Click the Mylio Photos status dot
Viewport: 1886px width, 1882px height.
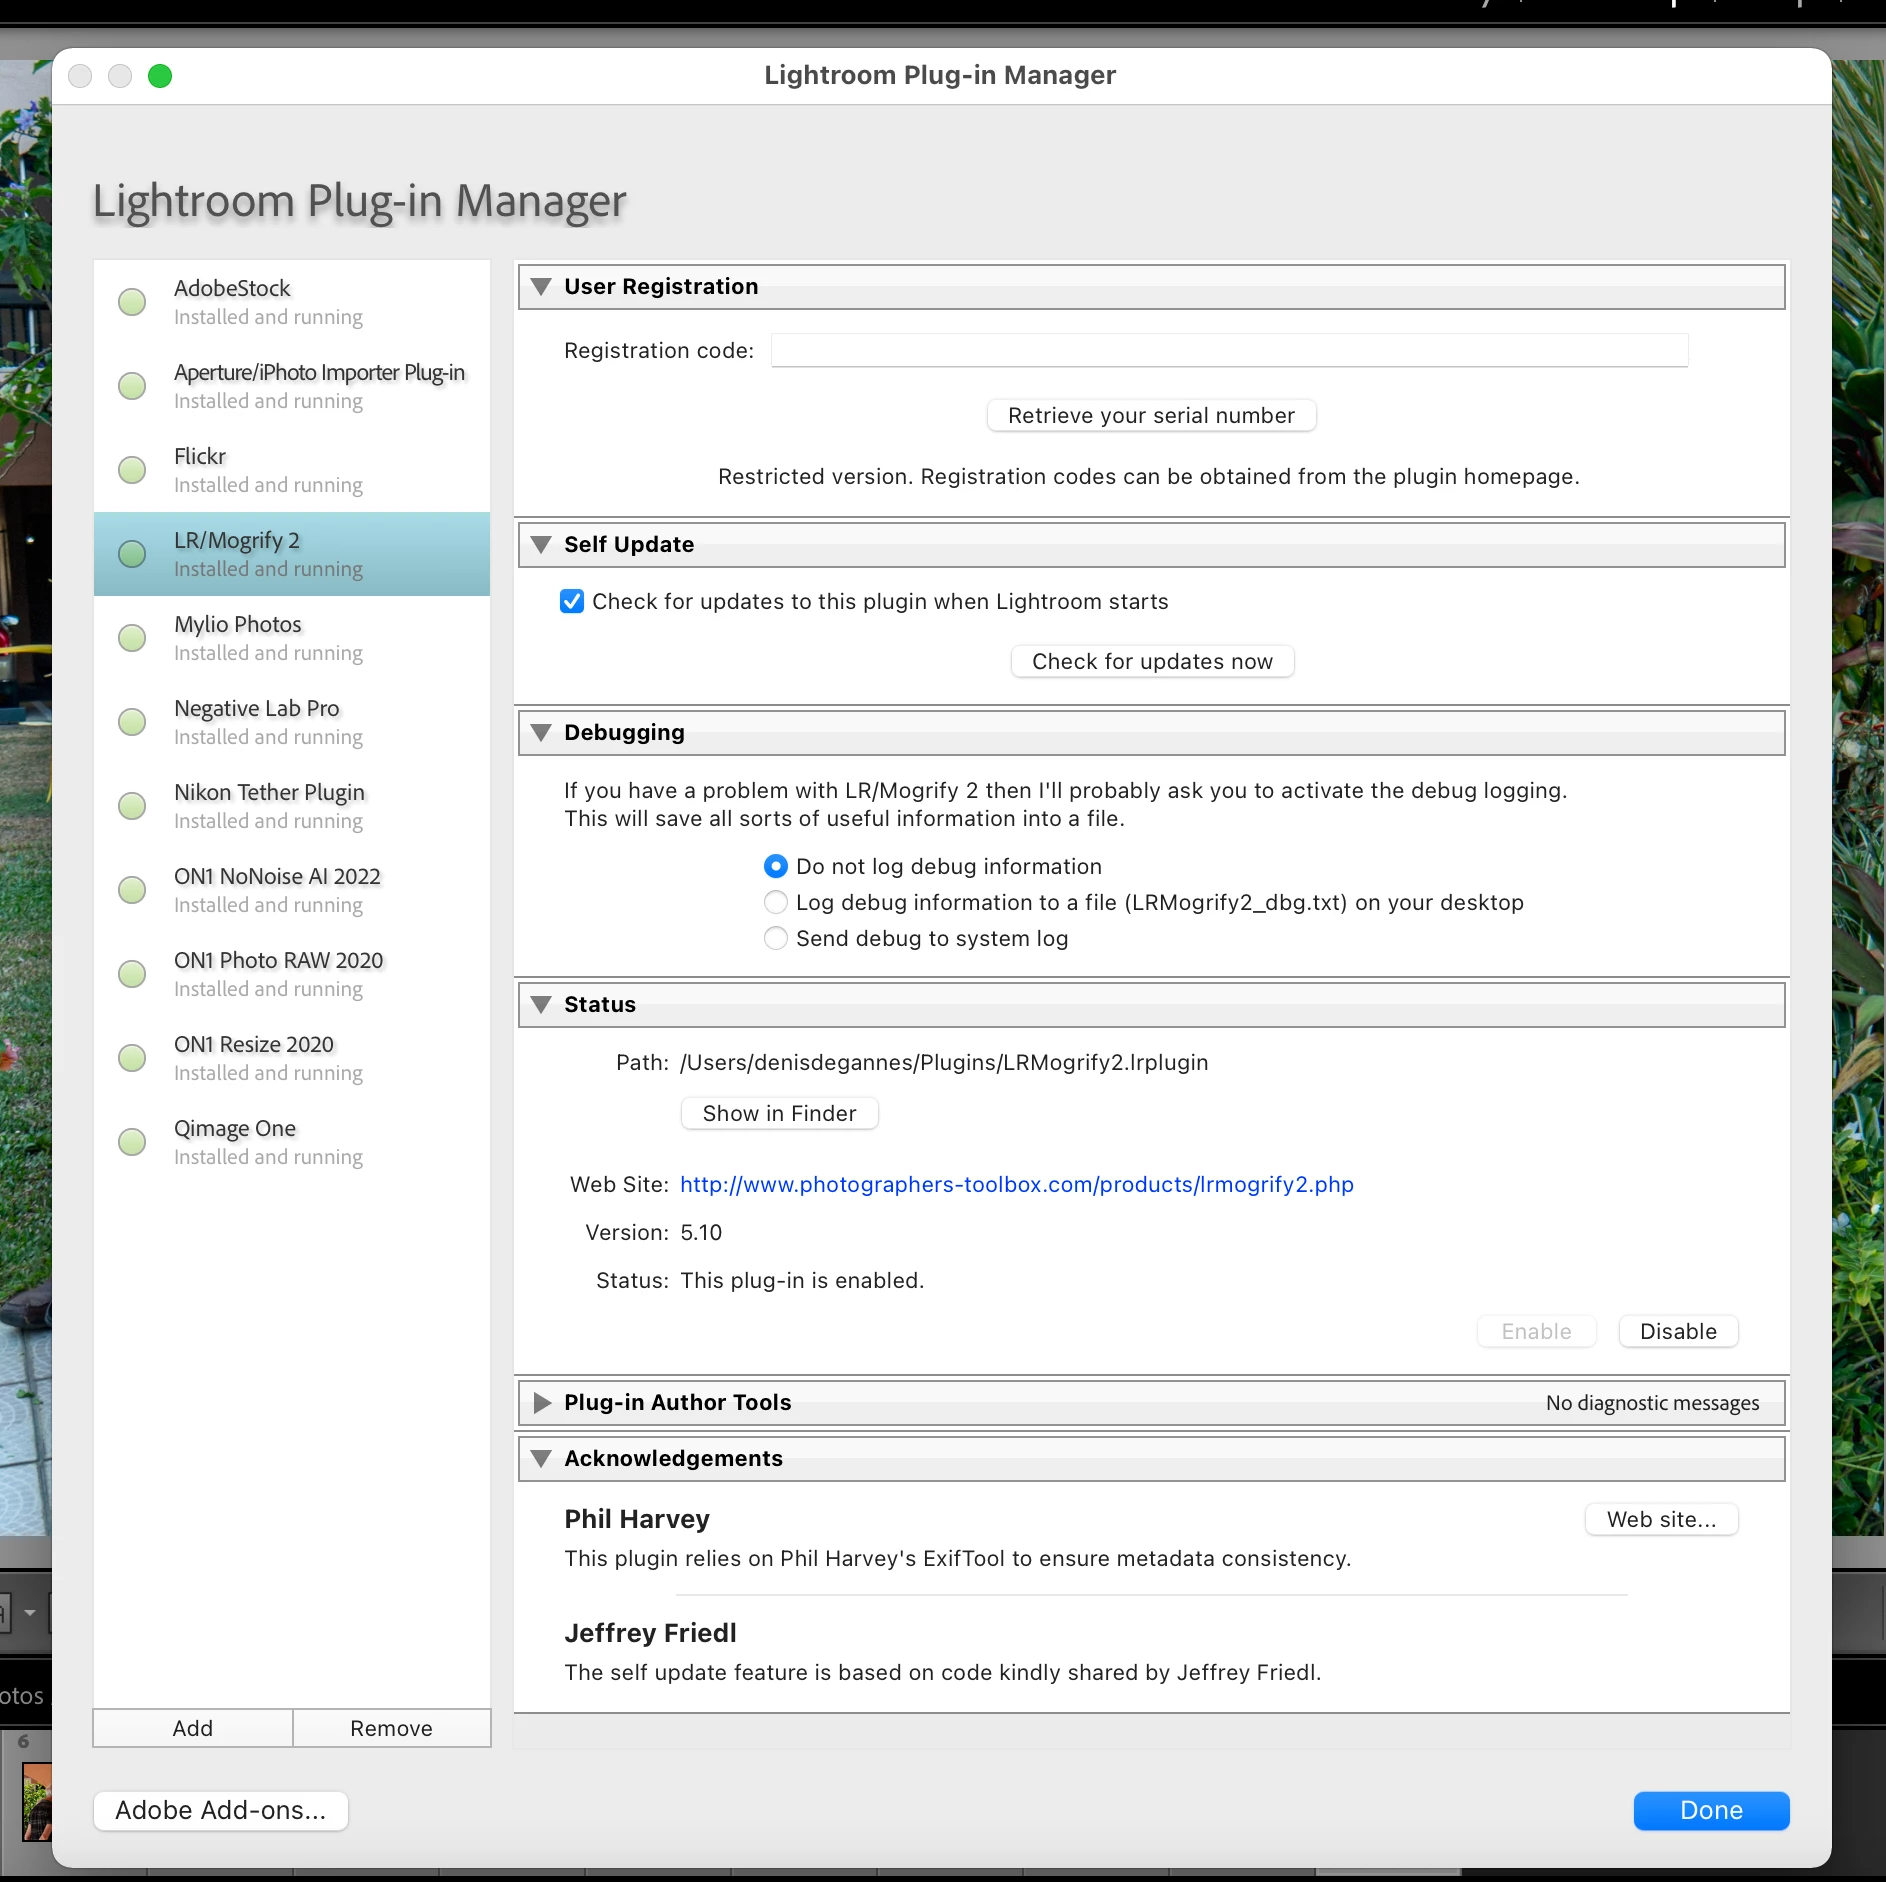click(x=132, y=638)
